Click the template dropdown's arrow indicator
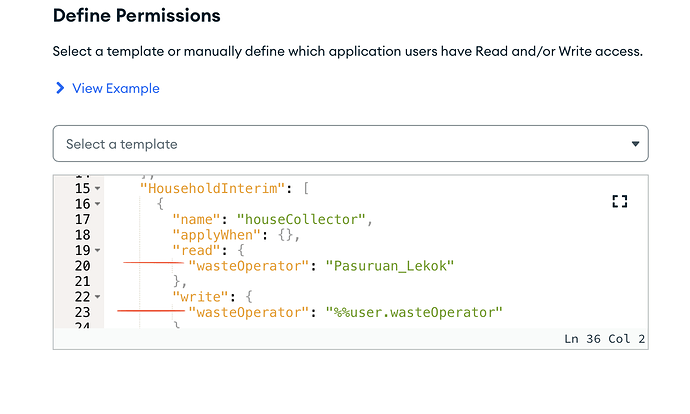 click(x=635, y=144)
